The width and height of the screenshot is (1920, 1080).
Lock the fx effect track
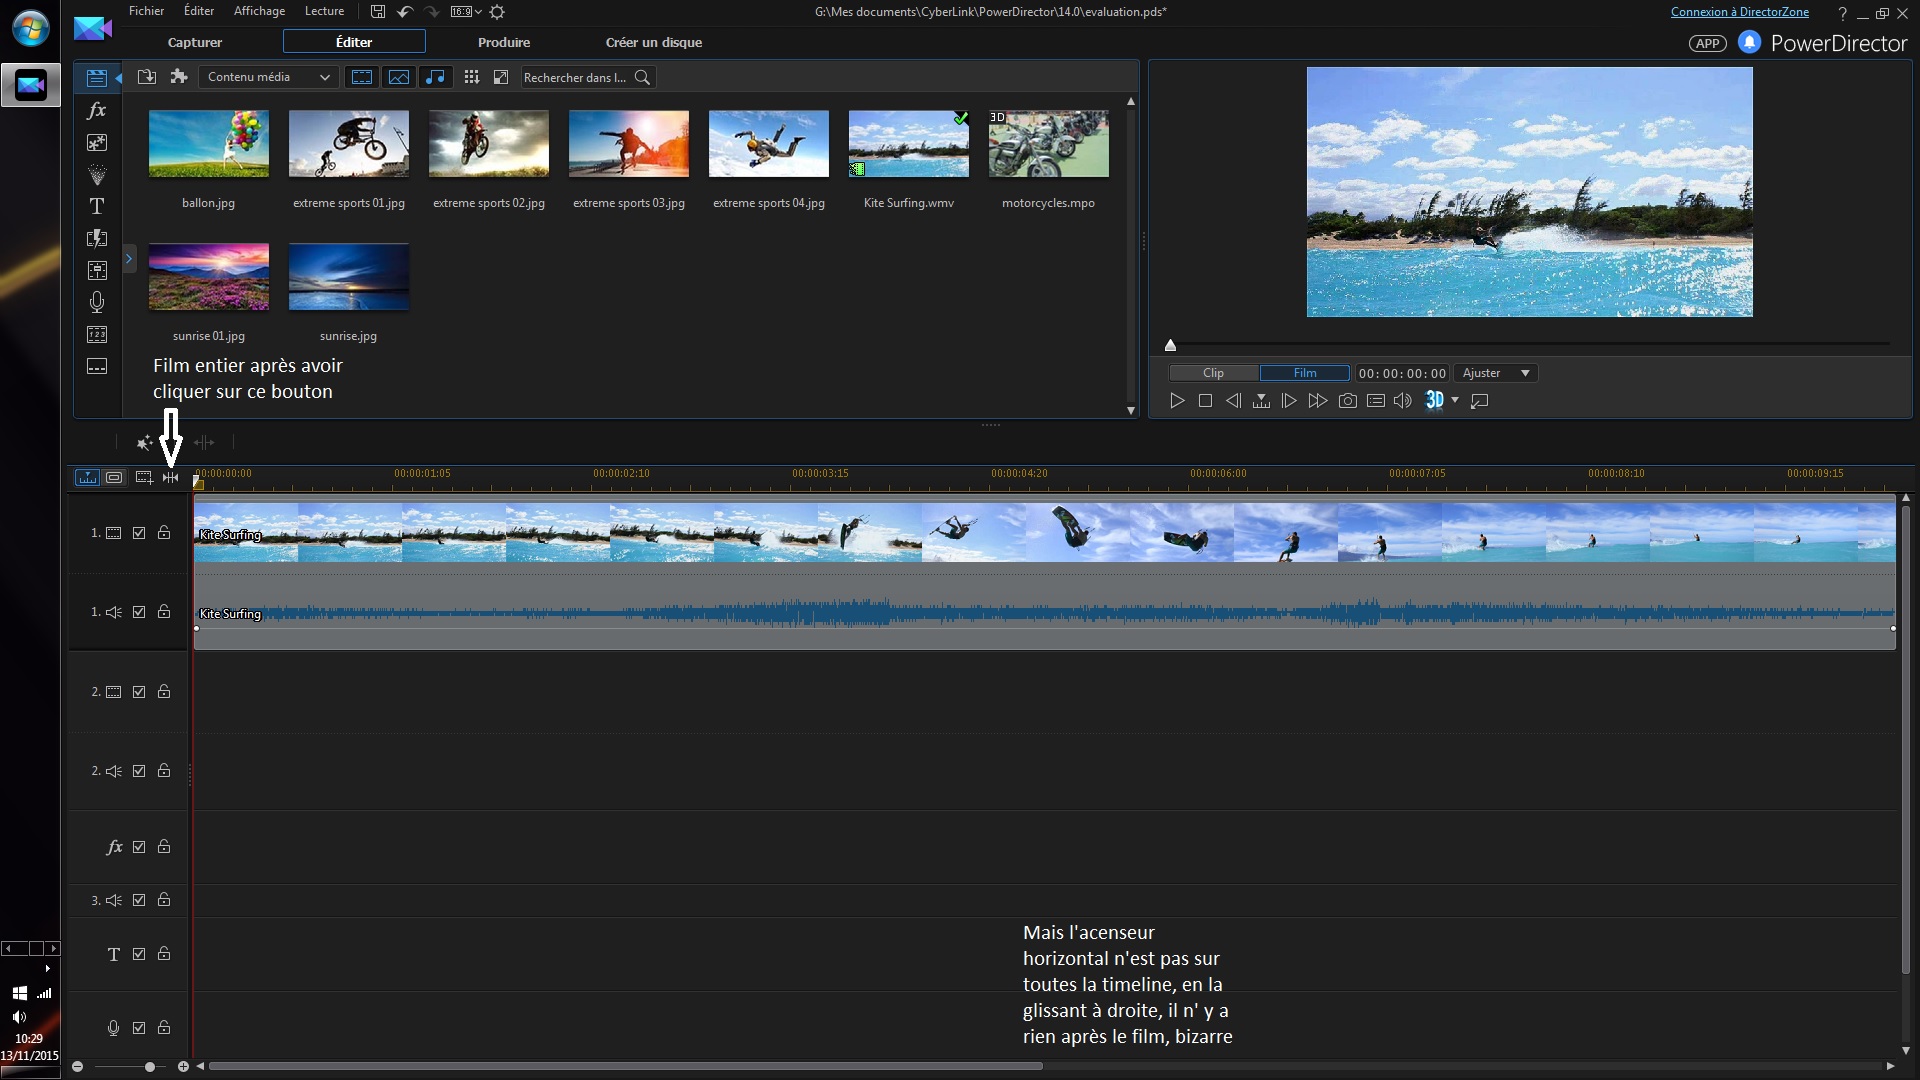pos(164,847)
